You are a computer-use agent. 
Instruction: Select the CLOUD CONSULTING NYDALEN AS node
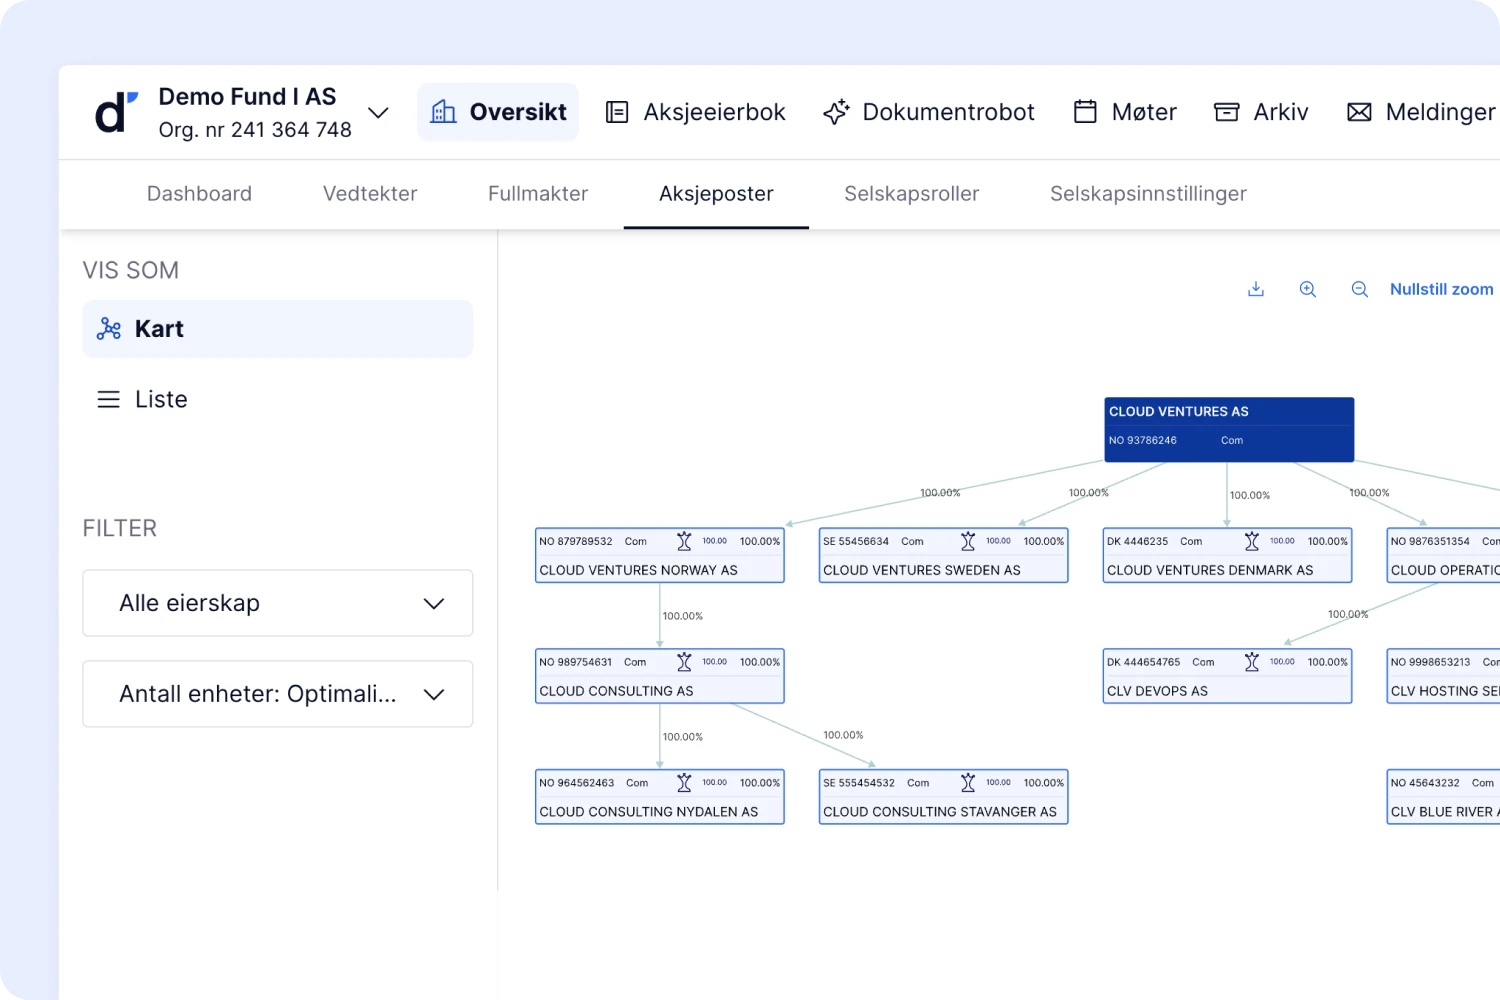point(660,797)
